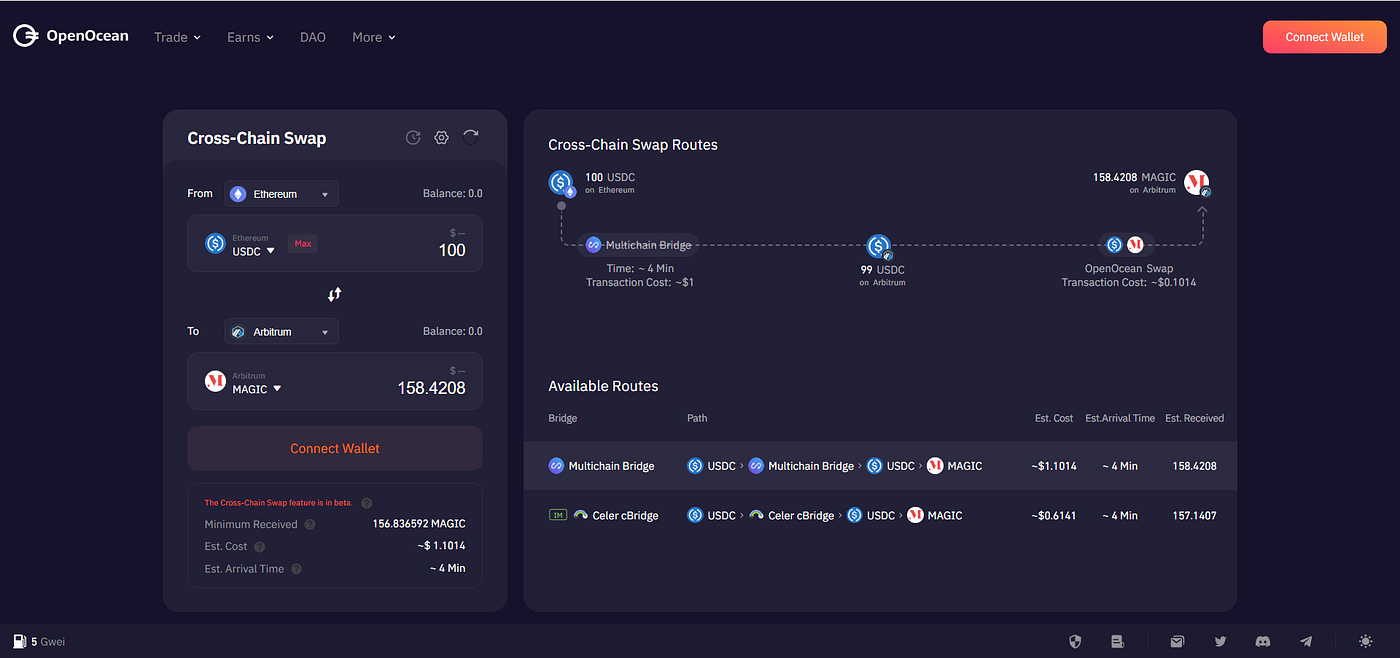This screenshot has width=1400, height=658.
Task: Open the DAO page
Action: 313,37
